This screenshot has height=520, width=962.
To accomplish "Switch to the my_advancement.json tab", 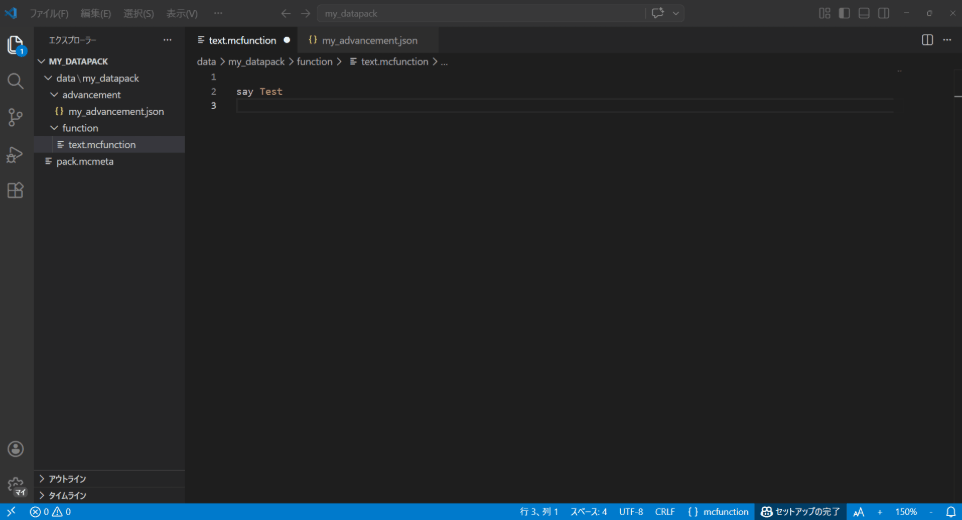I will point(369,40).
